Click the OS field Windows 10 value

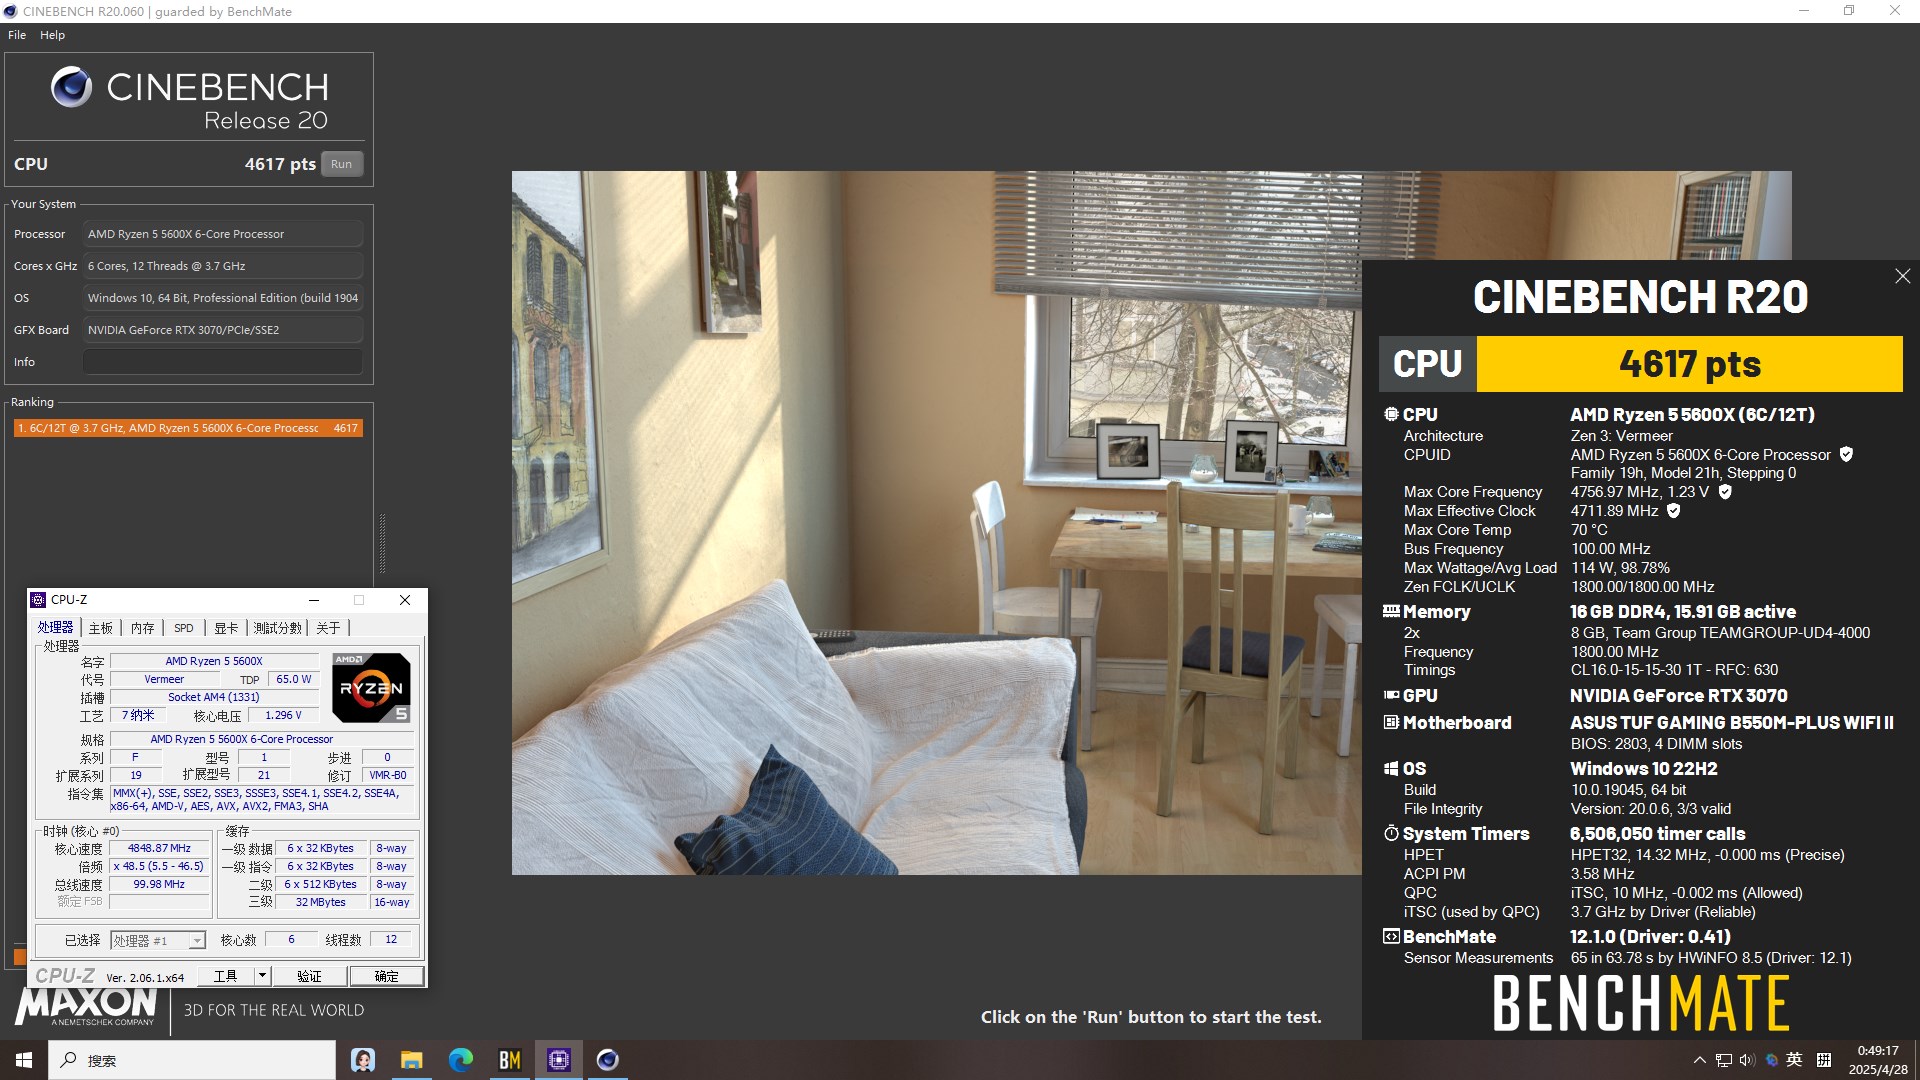(222, 298)
